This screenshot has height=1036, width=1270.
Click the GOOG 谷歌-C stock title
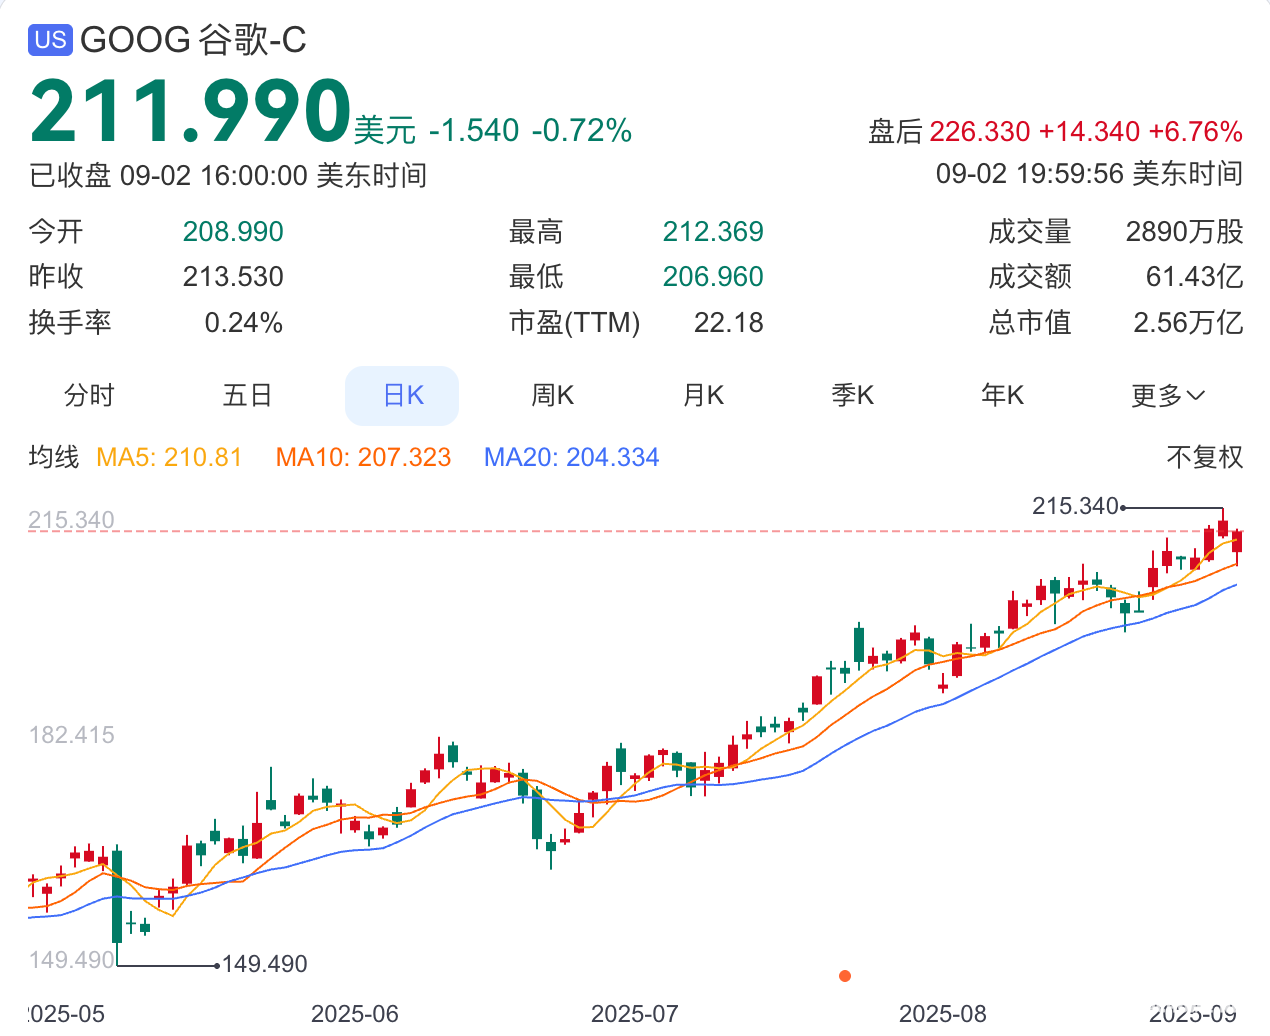[x=192, y=40]
